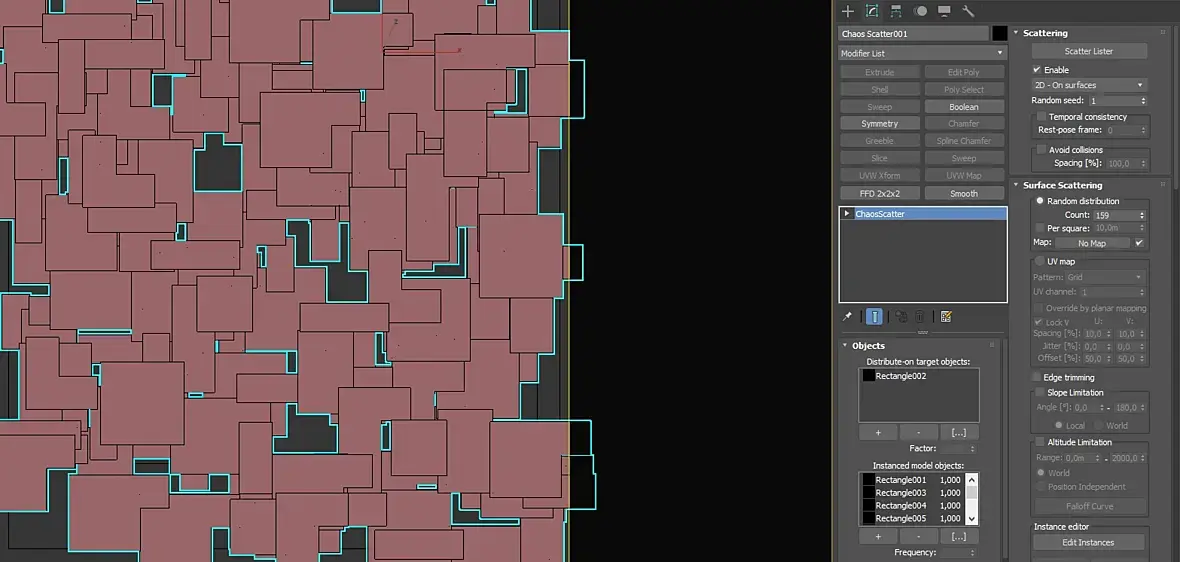Click instanced list scroll up arrow
Image resolution: width=1180 pixels, height=562 pixels.
[x=972, y=479]
